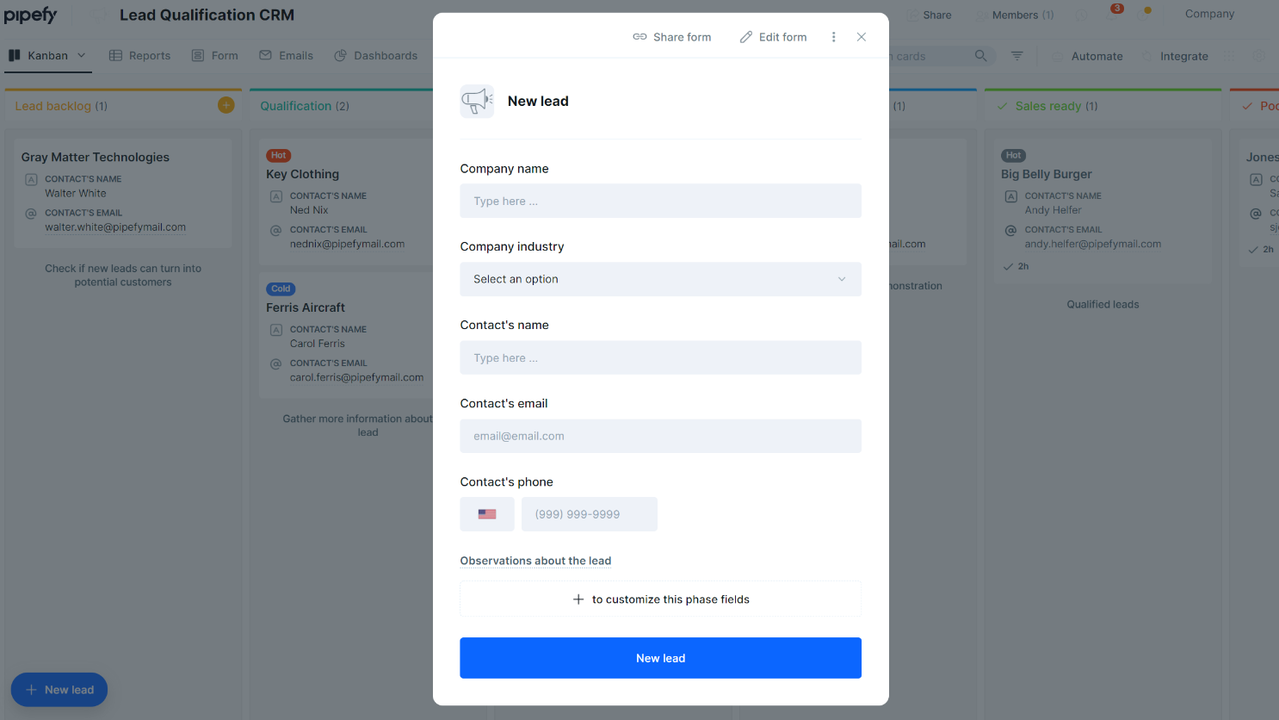Expand the Company industry dropdown
The image size is (1279, 720).
pyautogui.click(x=660, y=279)
